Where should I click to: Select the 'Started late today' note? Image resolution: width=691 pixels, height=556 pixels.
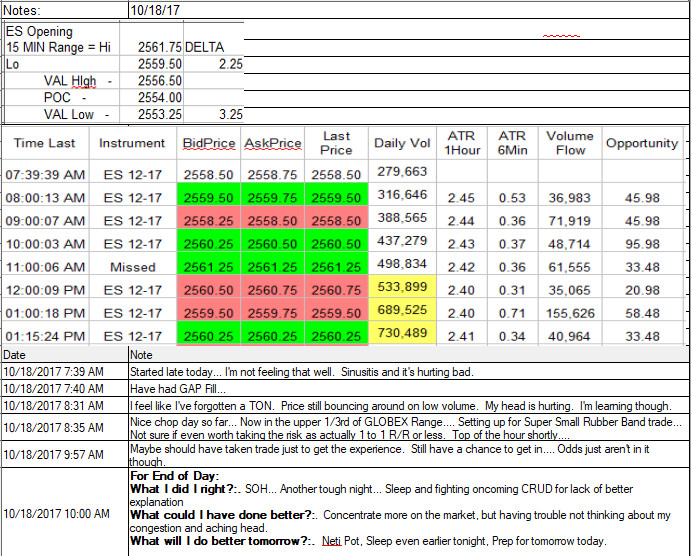(x=301, y=372)
